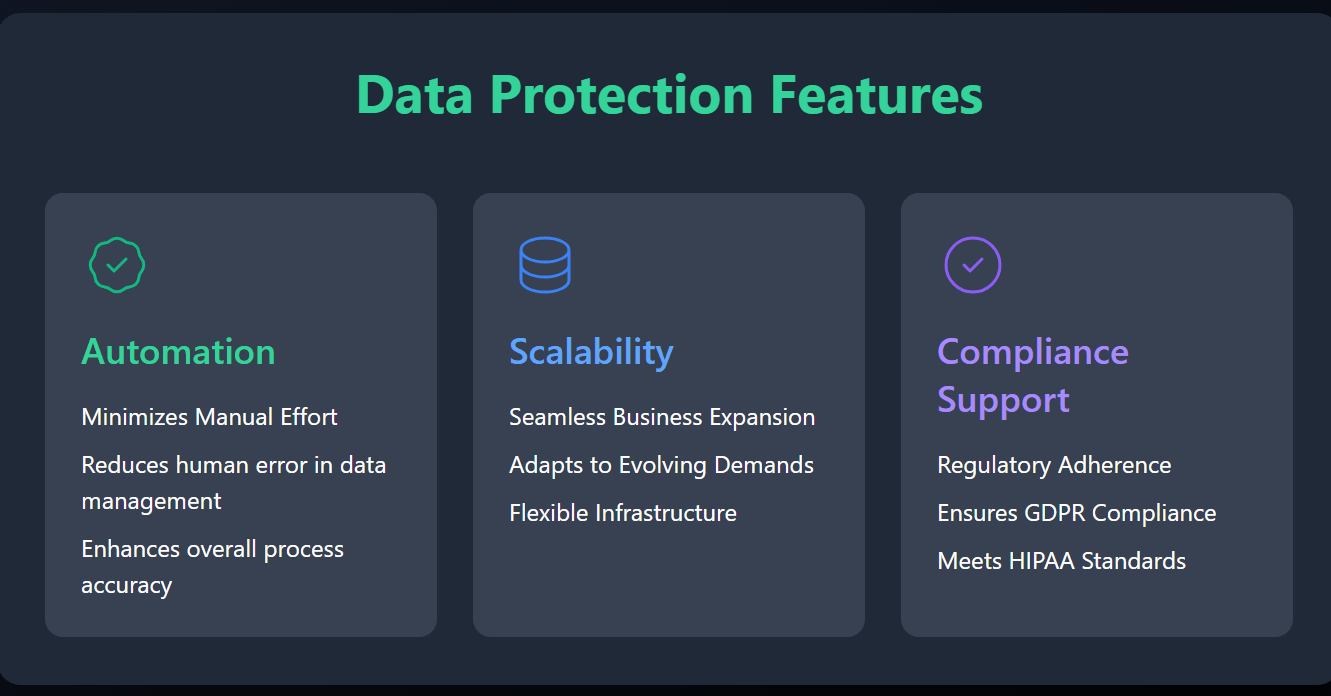Viewport: 1331px width, 696px height.
Task: Select Ensures GDPR Compliance item
Action: (x=1077, y=513)
